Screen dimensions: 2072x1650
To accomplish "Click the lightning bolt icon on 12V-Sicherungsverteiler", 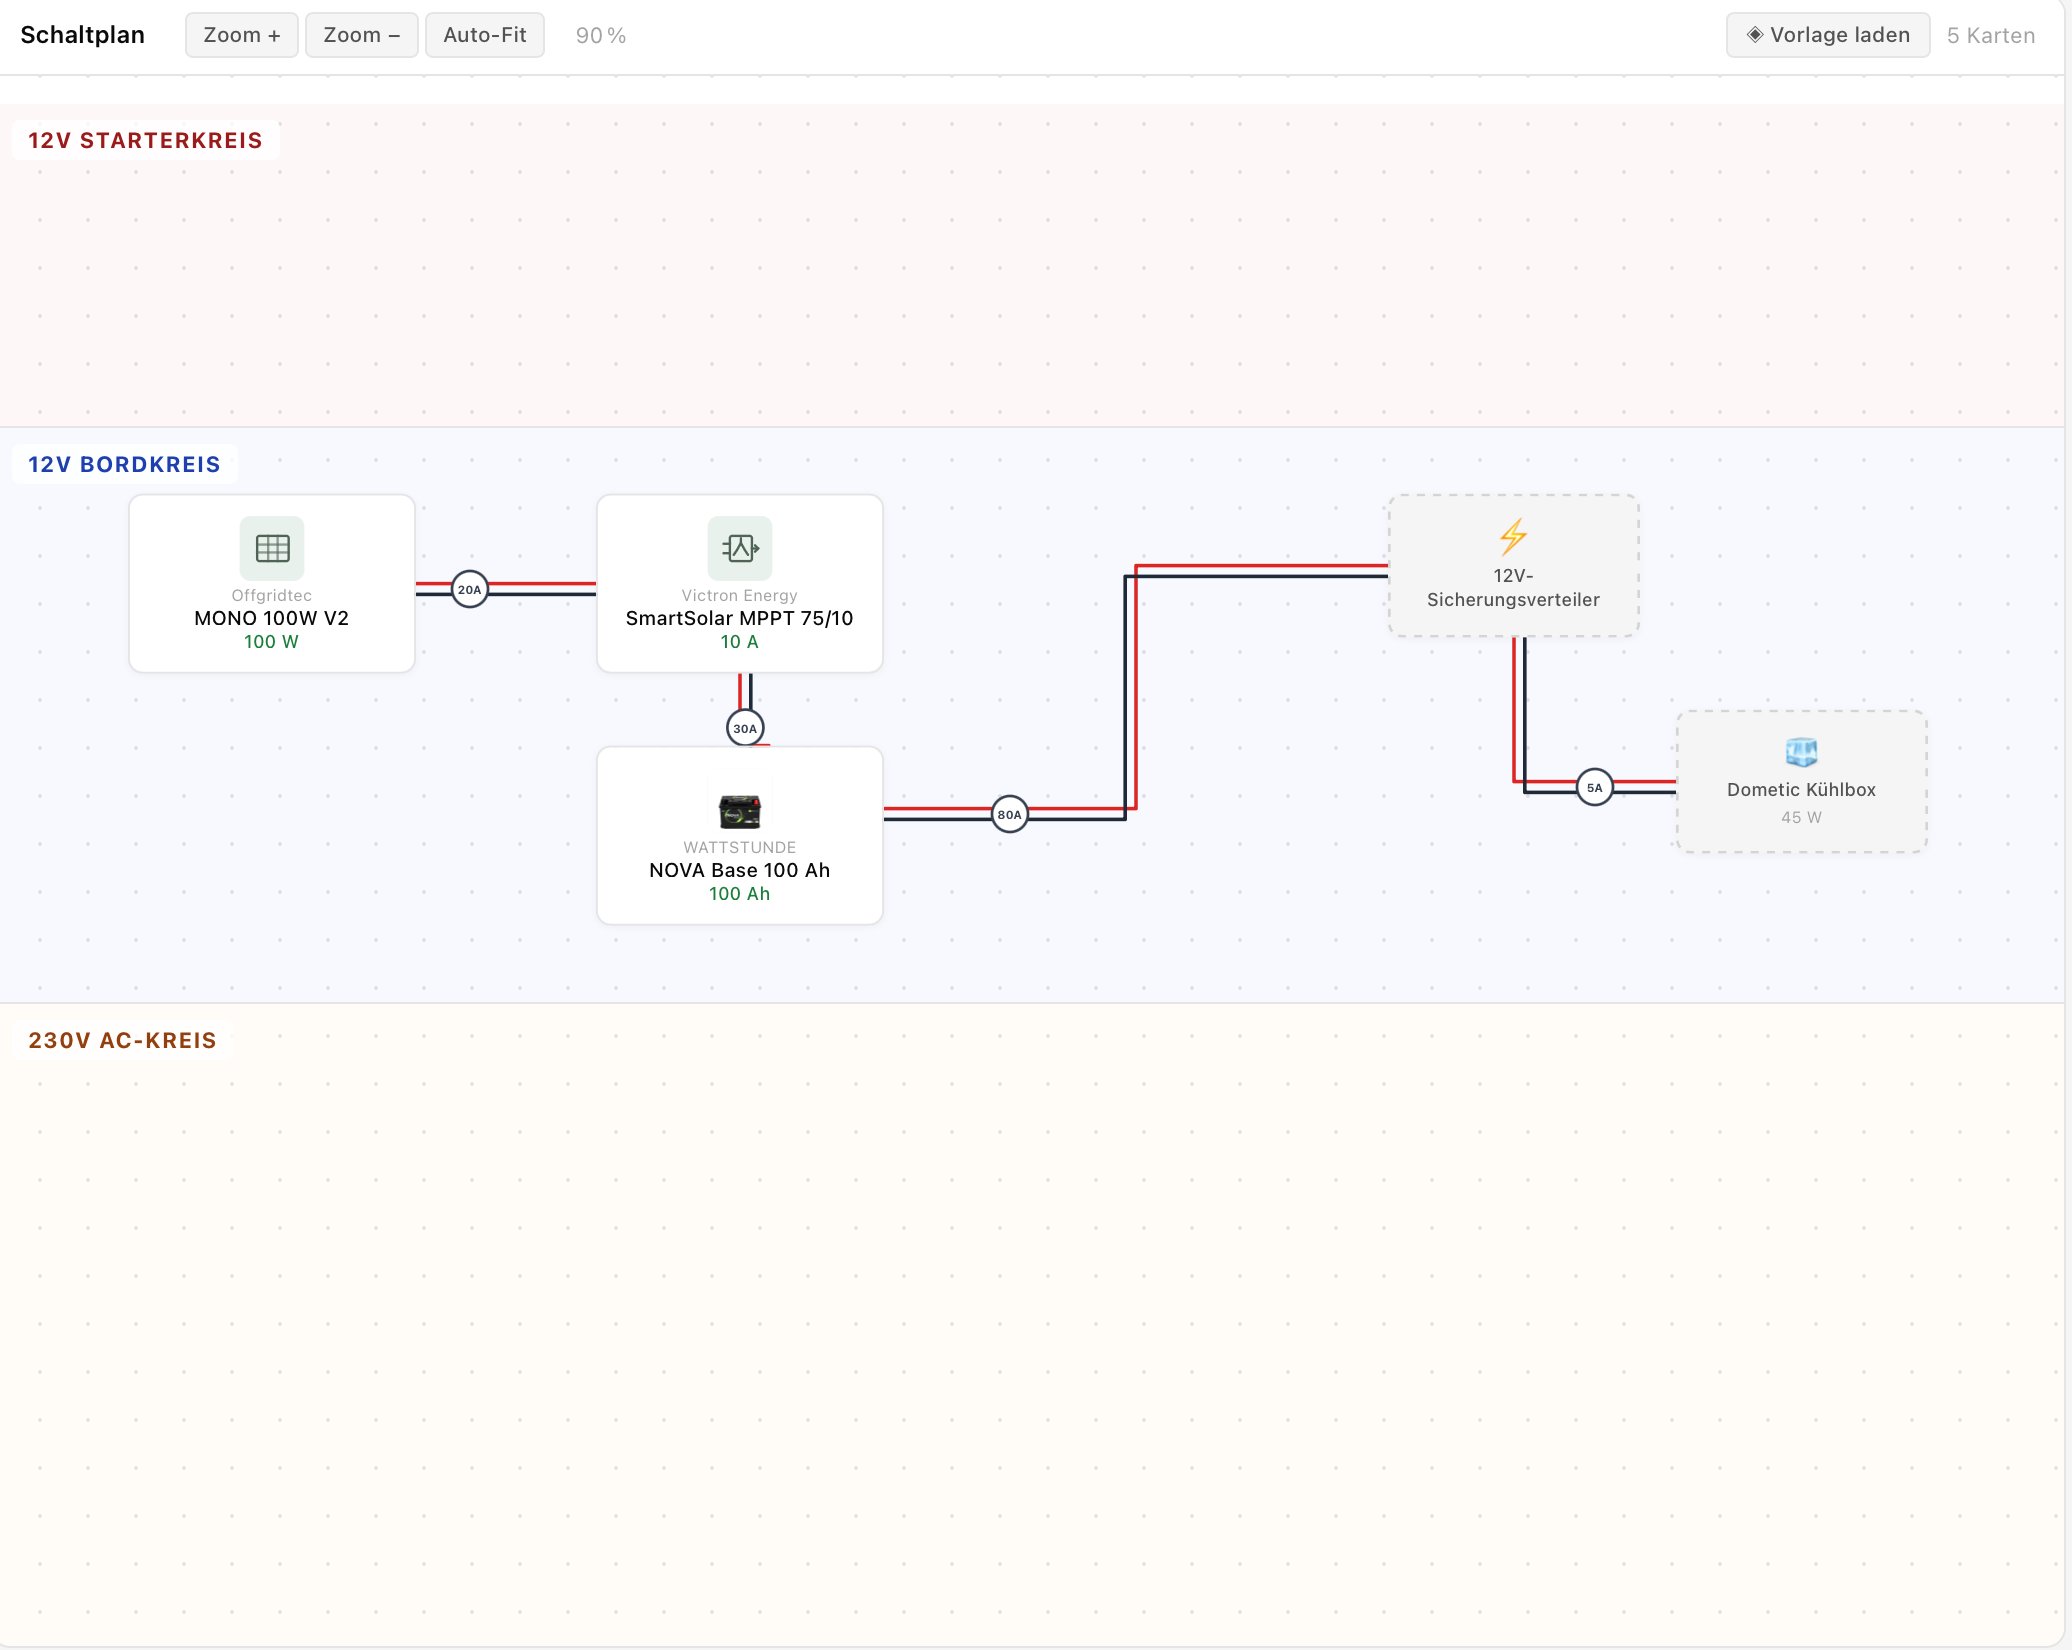I will click(x=1513, y=537).
